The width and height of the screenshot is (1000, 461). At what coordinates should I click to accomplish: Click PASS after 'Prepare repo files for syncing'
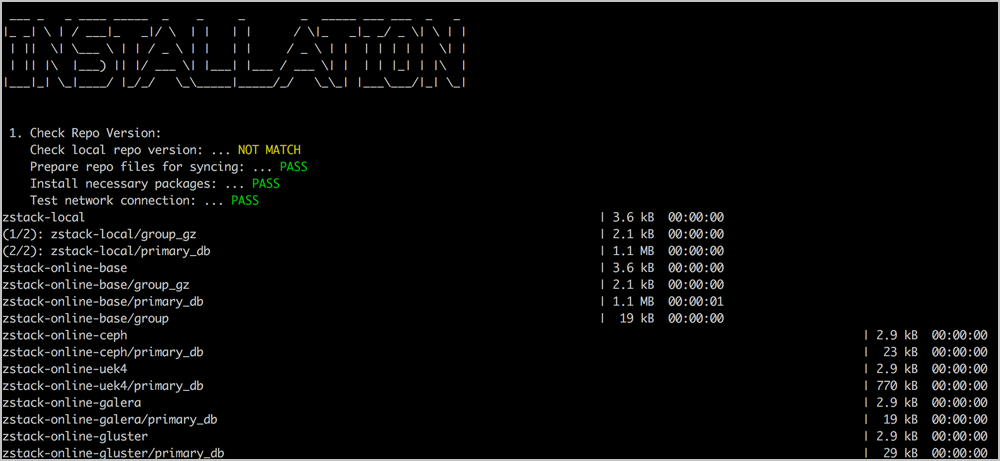tap(293, 167)
